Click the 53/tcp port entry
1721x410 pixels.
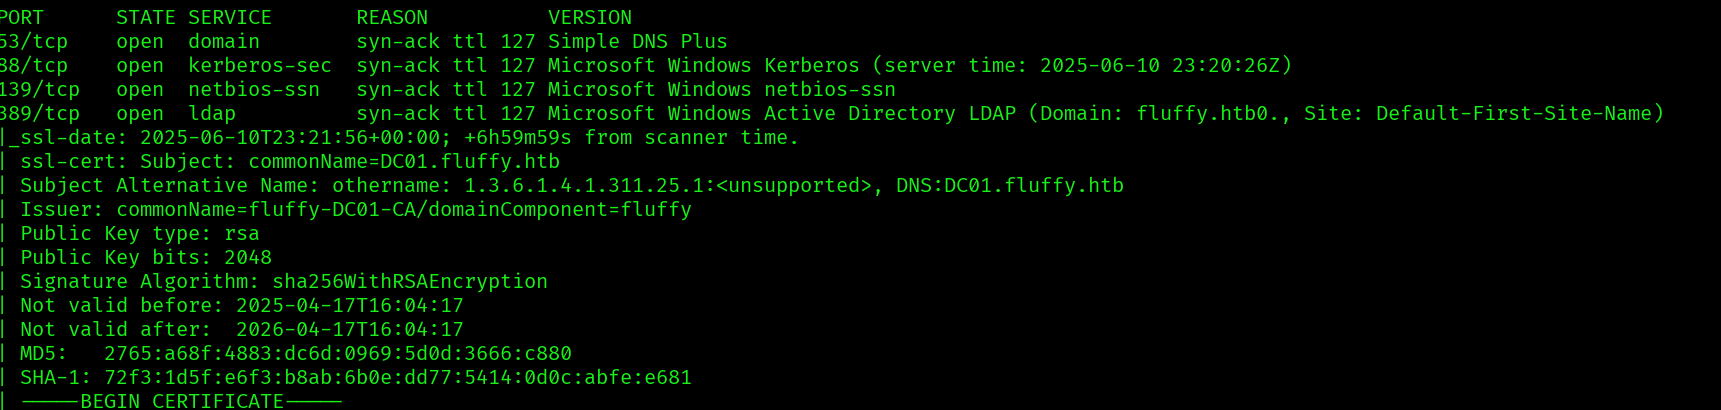pos(34,41)
